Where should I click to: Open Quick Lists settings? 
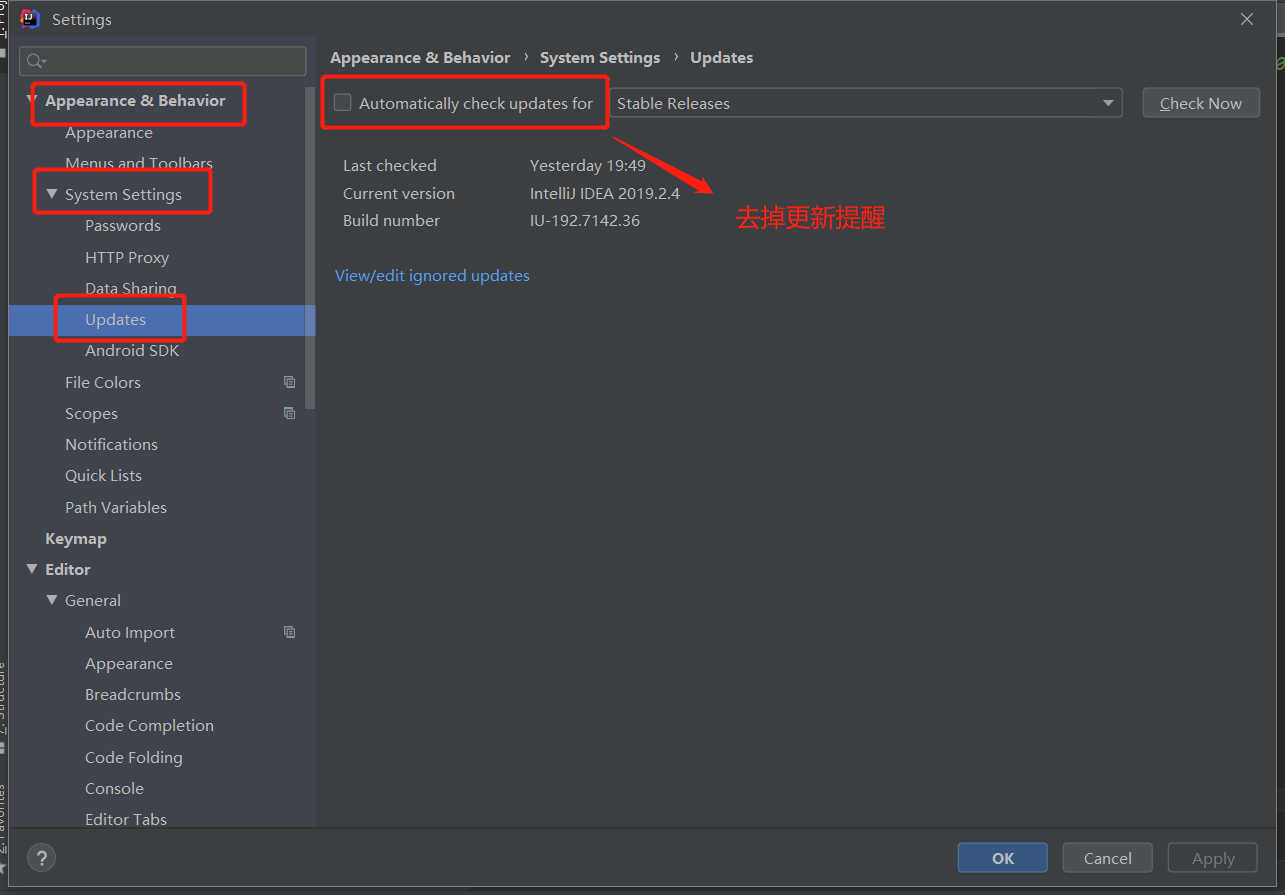(103, 475)
